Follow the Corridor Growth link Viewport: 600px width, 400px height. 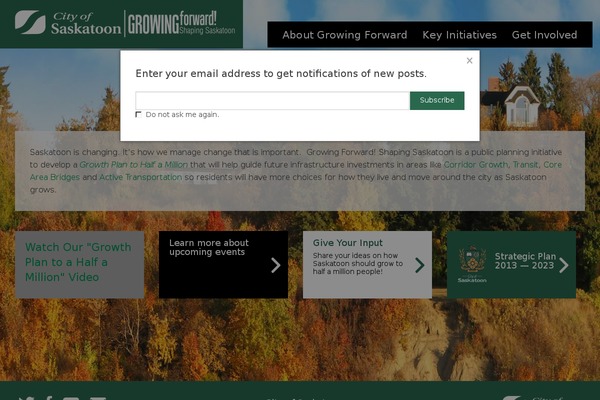(x=476, y=165)
